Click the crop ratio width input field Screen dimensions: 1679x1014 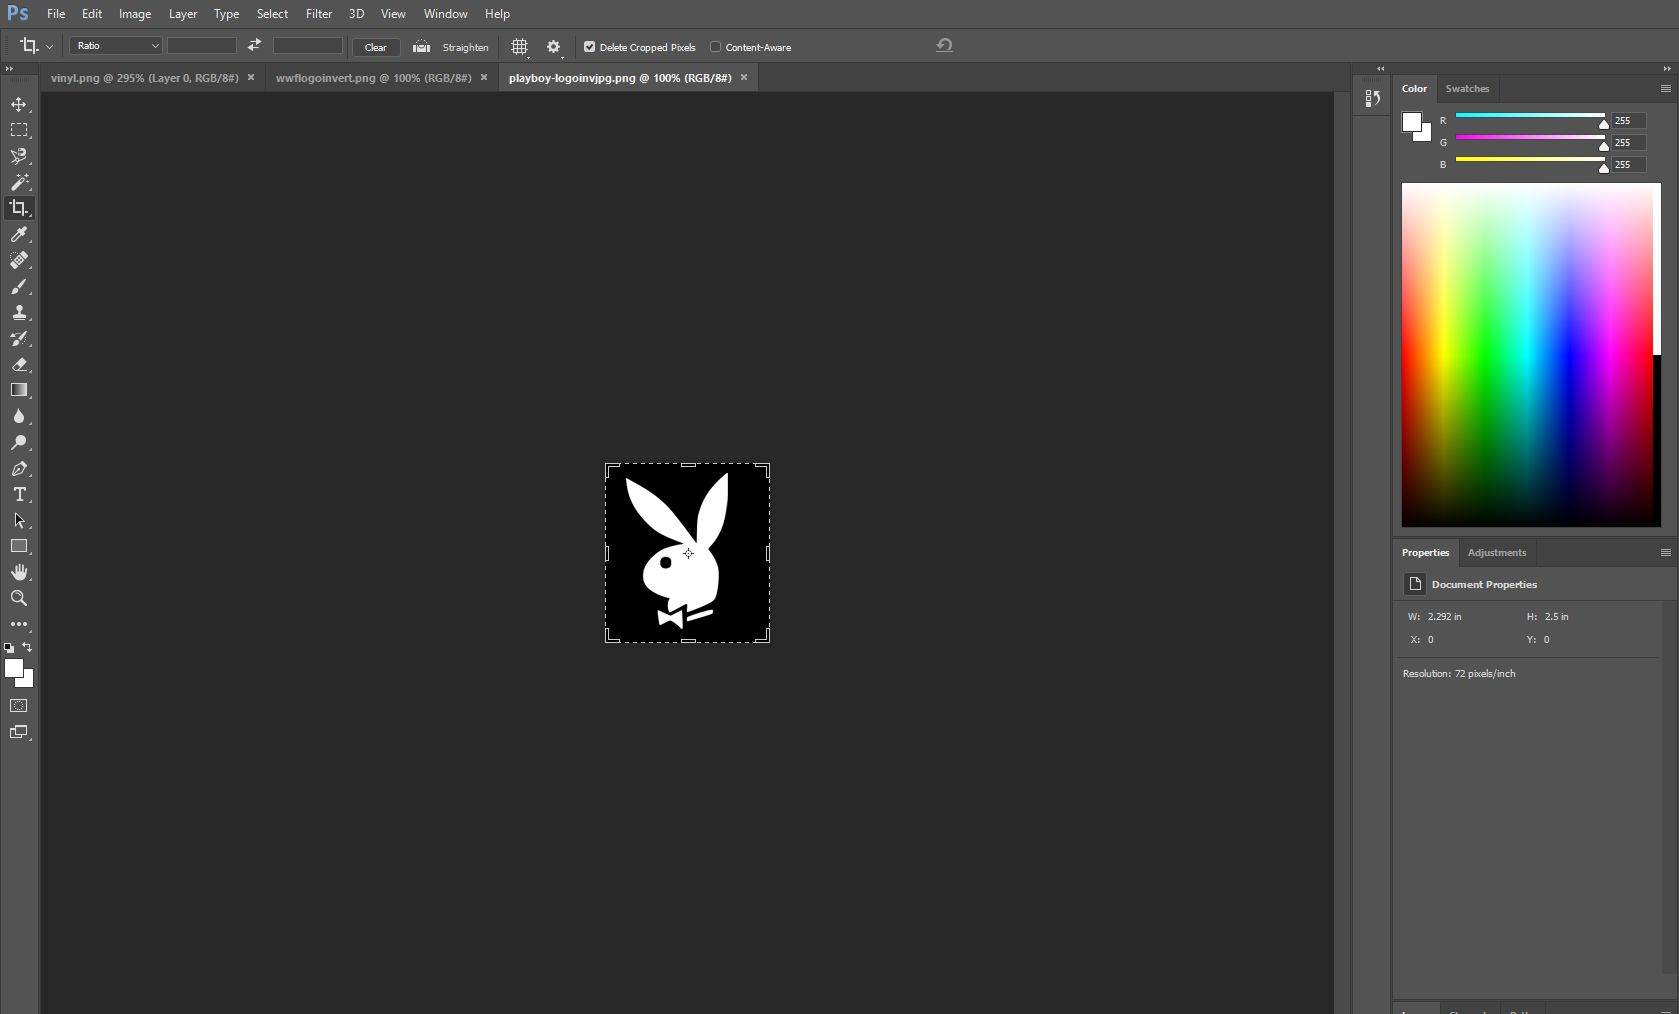coord(202,46)
